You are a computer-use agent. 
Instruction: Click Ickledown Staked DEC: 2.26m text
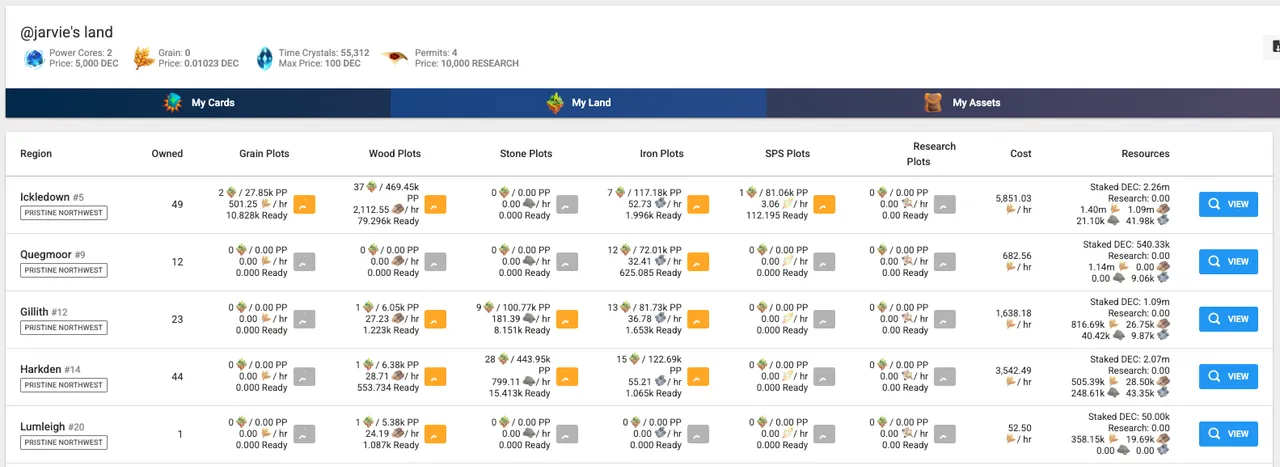1129,187
